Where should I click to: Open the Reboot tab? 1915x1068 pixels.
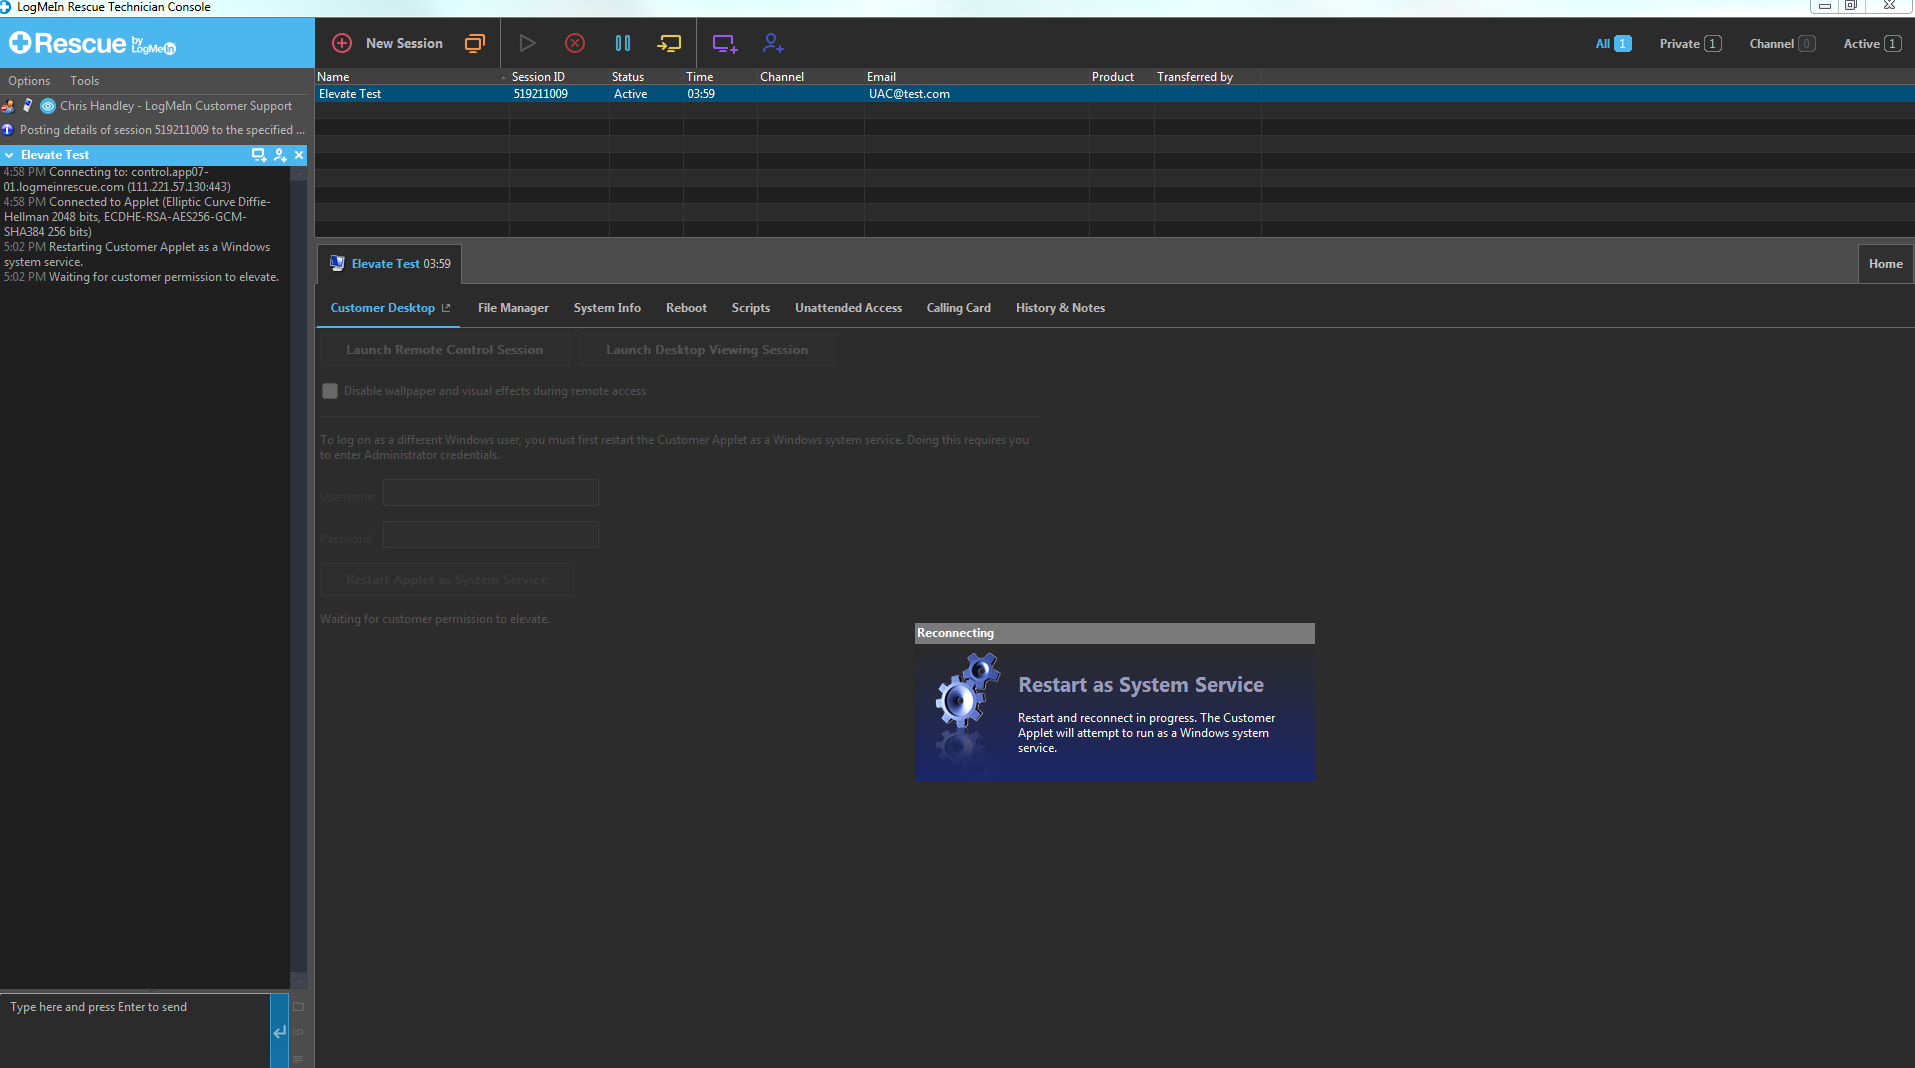(686, 308)
